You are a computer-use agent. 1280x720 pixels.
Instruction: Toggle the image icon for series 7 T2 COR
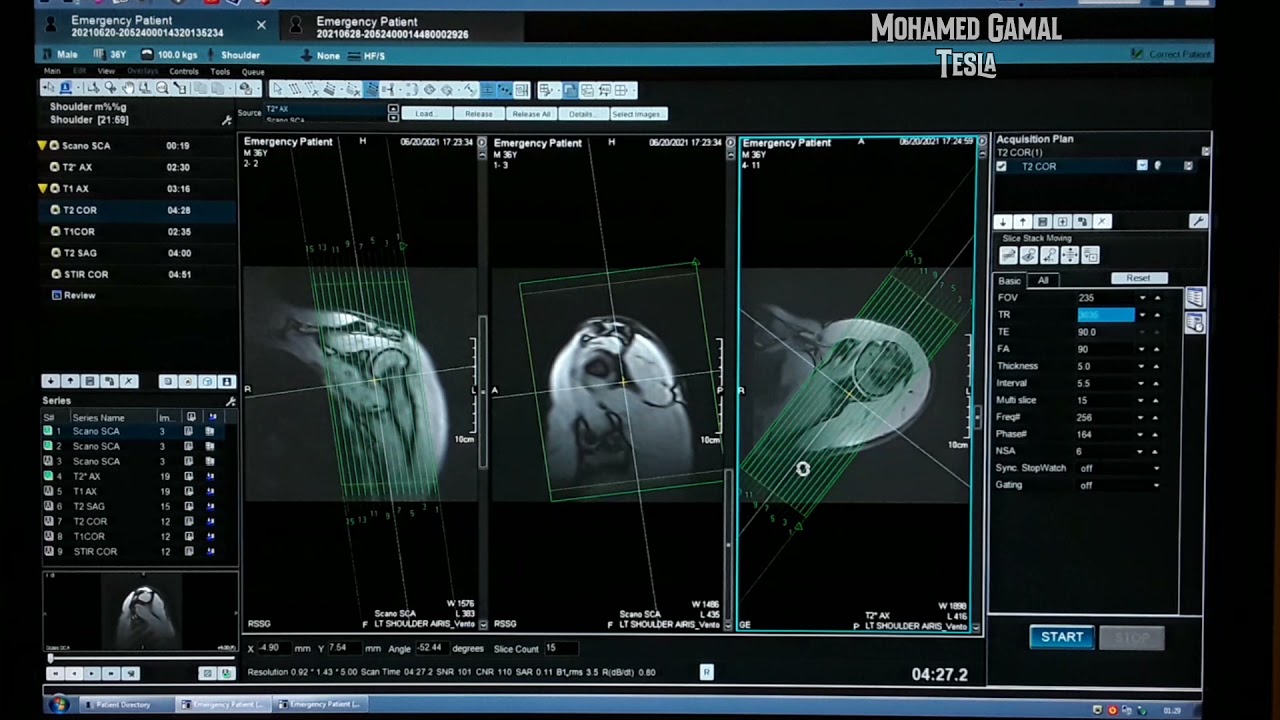[188, 521]
